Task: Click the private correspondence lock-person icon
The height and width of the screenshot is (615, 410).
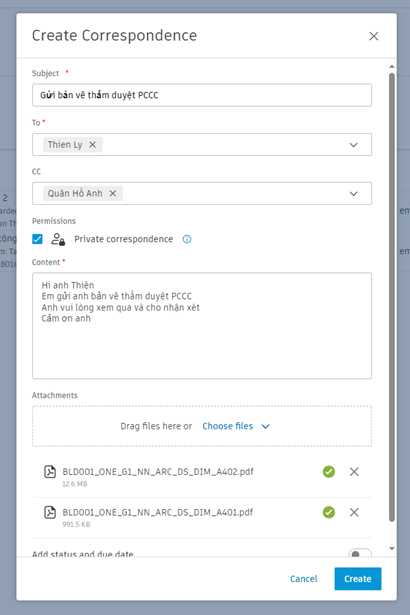Action: pos(58,239)
